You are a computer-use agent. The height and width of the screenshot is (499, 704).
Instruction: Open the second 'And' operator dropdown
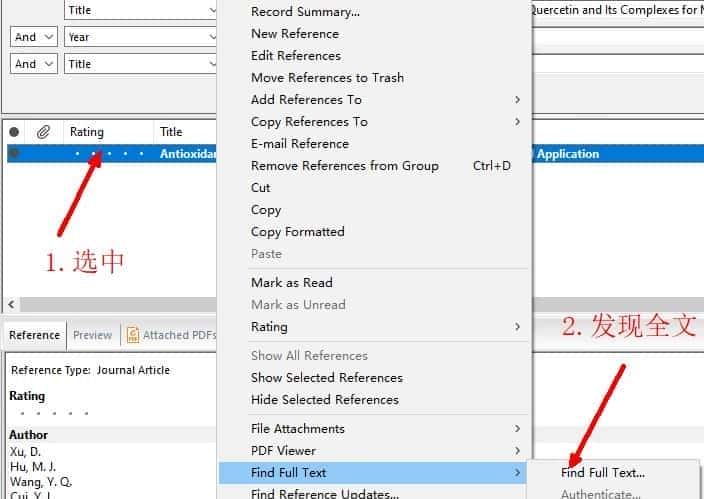click(33, 64)
